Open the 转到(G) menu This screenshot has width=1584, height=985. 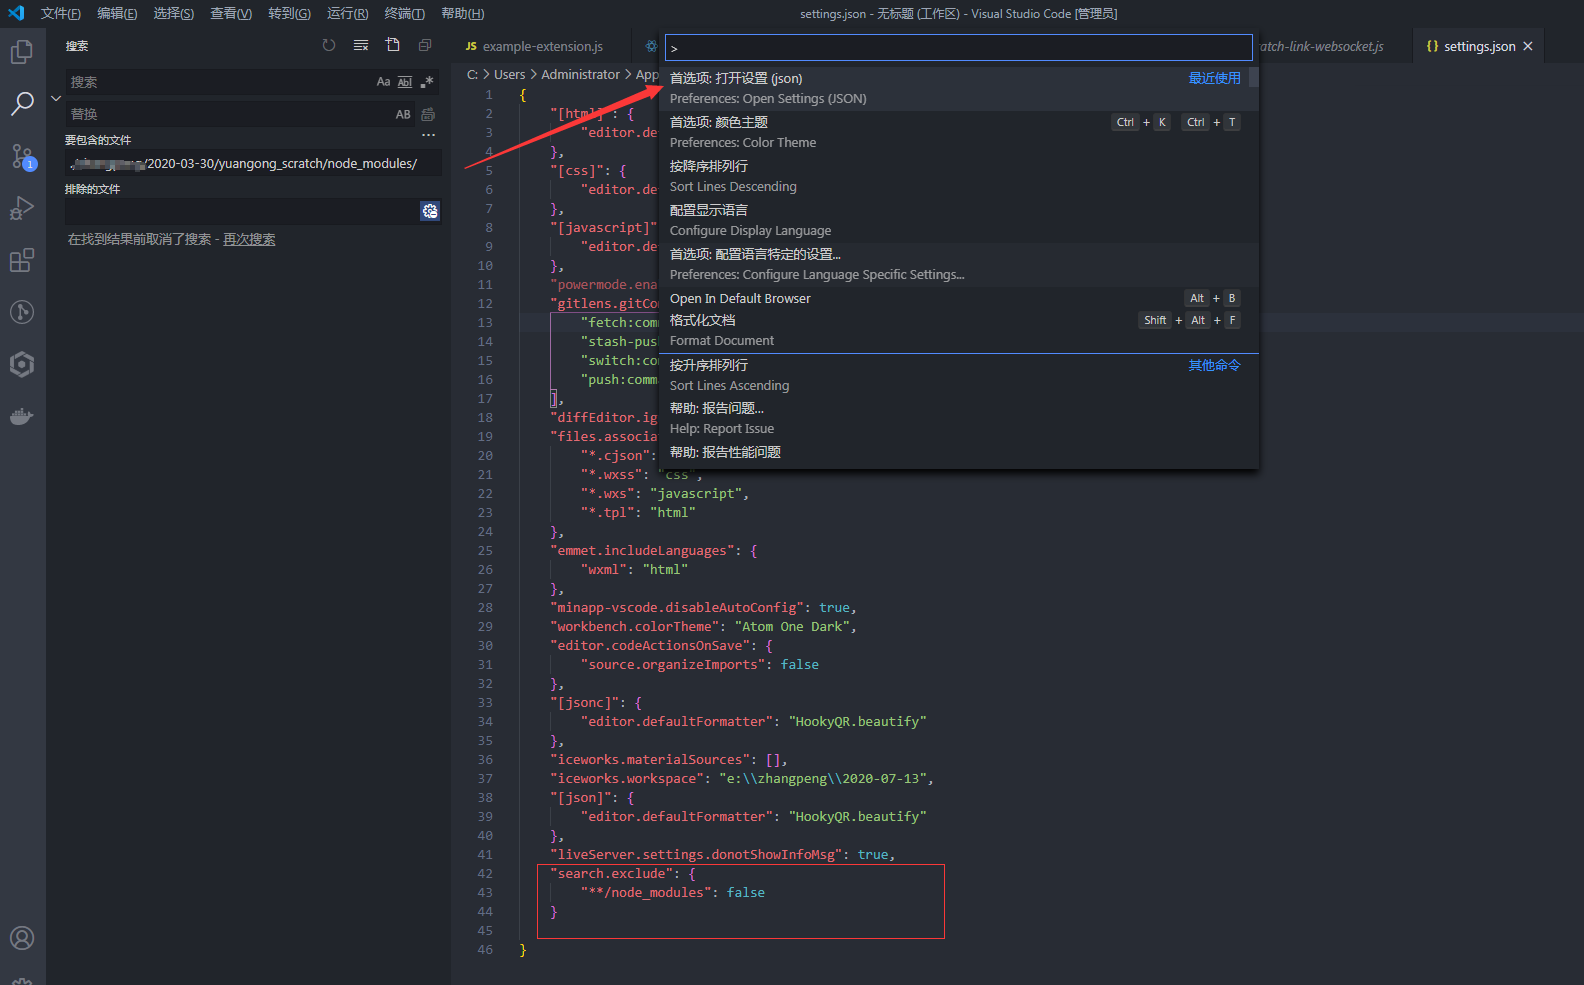point(289,14)
